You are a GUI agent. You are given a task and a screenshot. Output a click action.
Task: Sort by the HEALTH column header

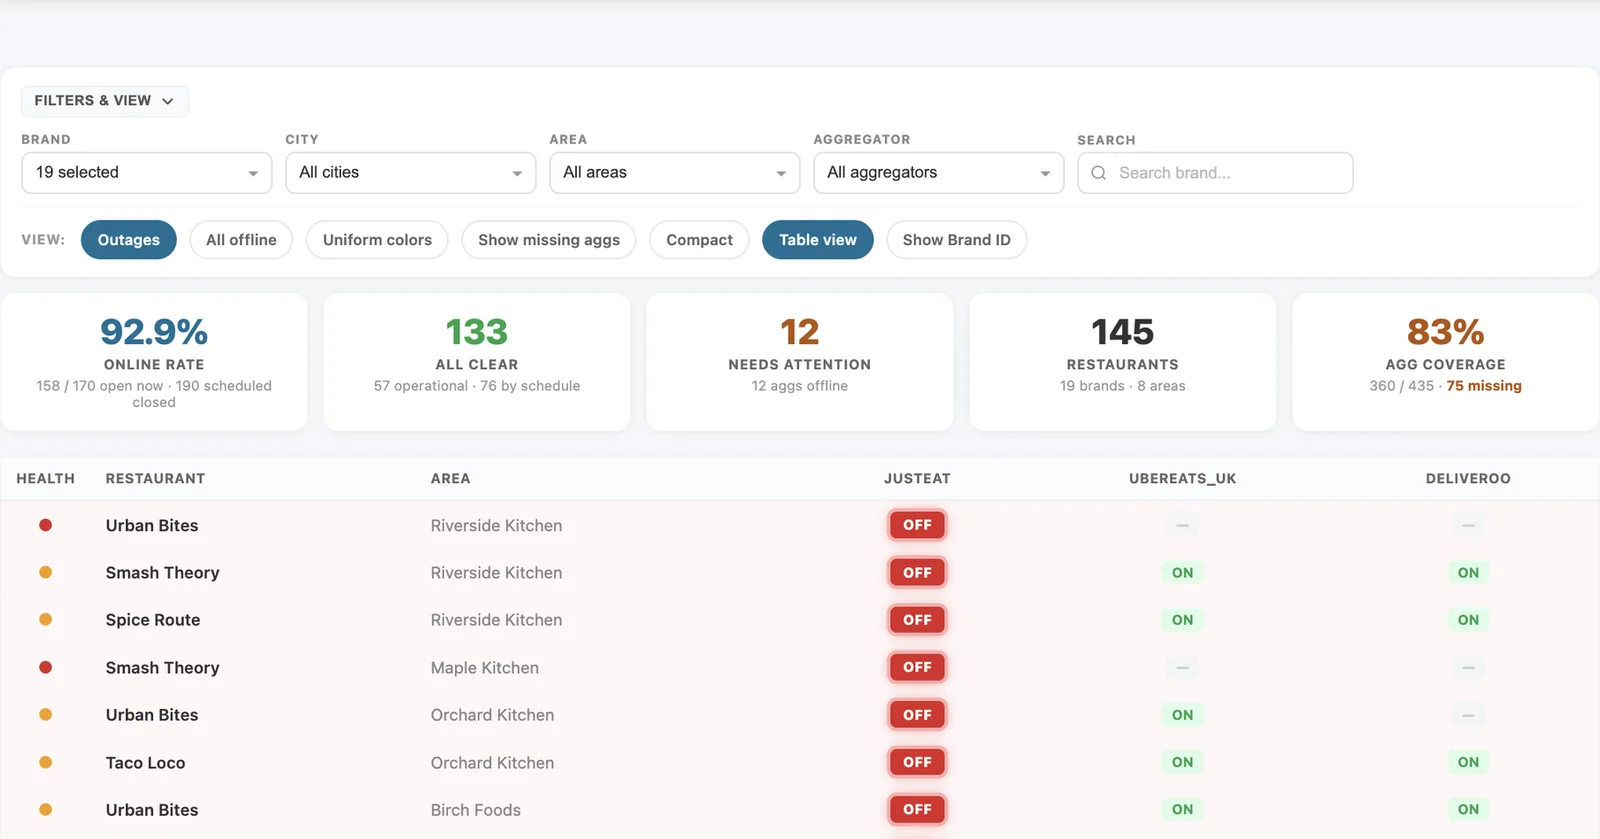pyautogui.click(x=46, y=479)
